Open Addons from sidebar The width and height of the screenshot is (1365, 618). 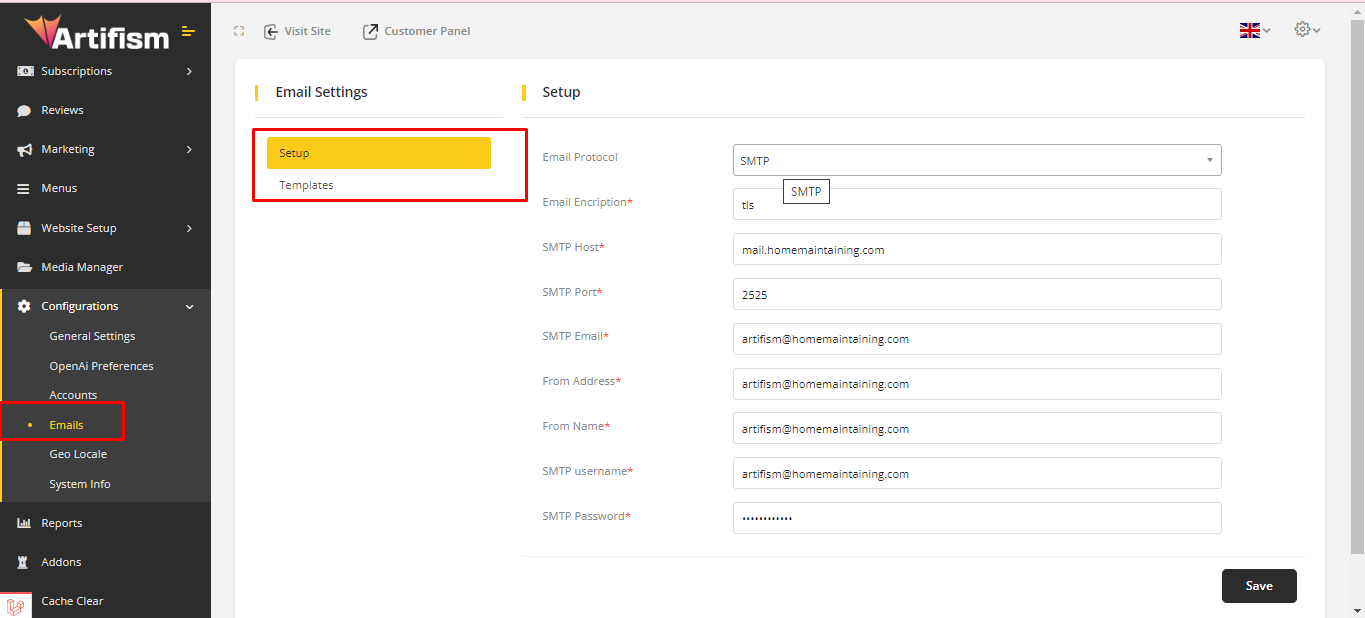pyautogui.click(x=61, y=562)
